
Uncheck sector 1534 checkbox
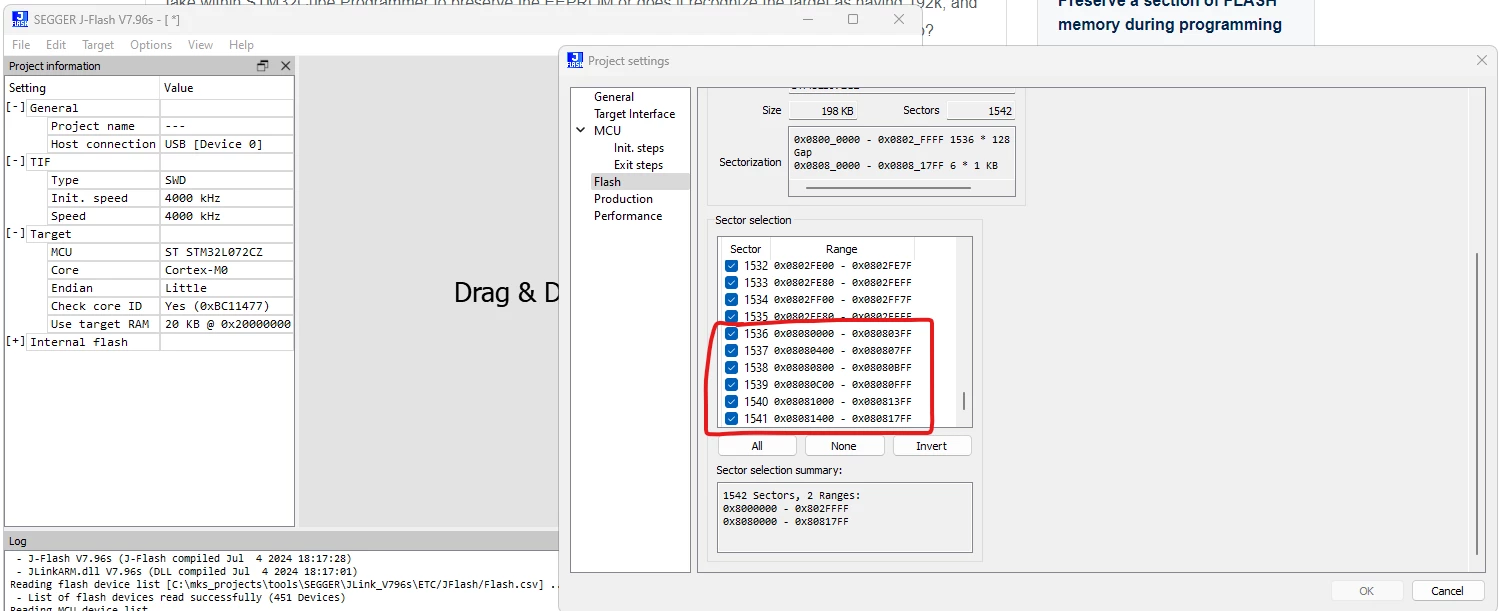(732, 300)
